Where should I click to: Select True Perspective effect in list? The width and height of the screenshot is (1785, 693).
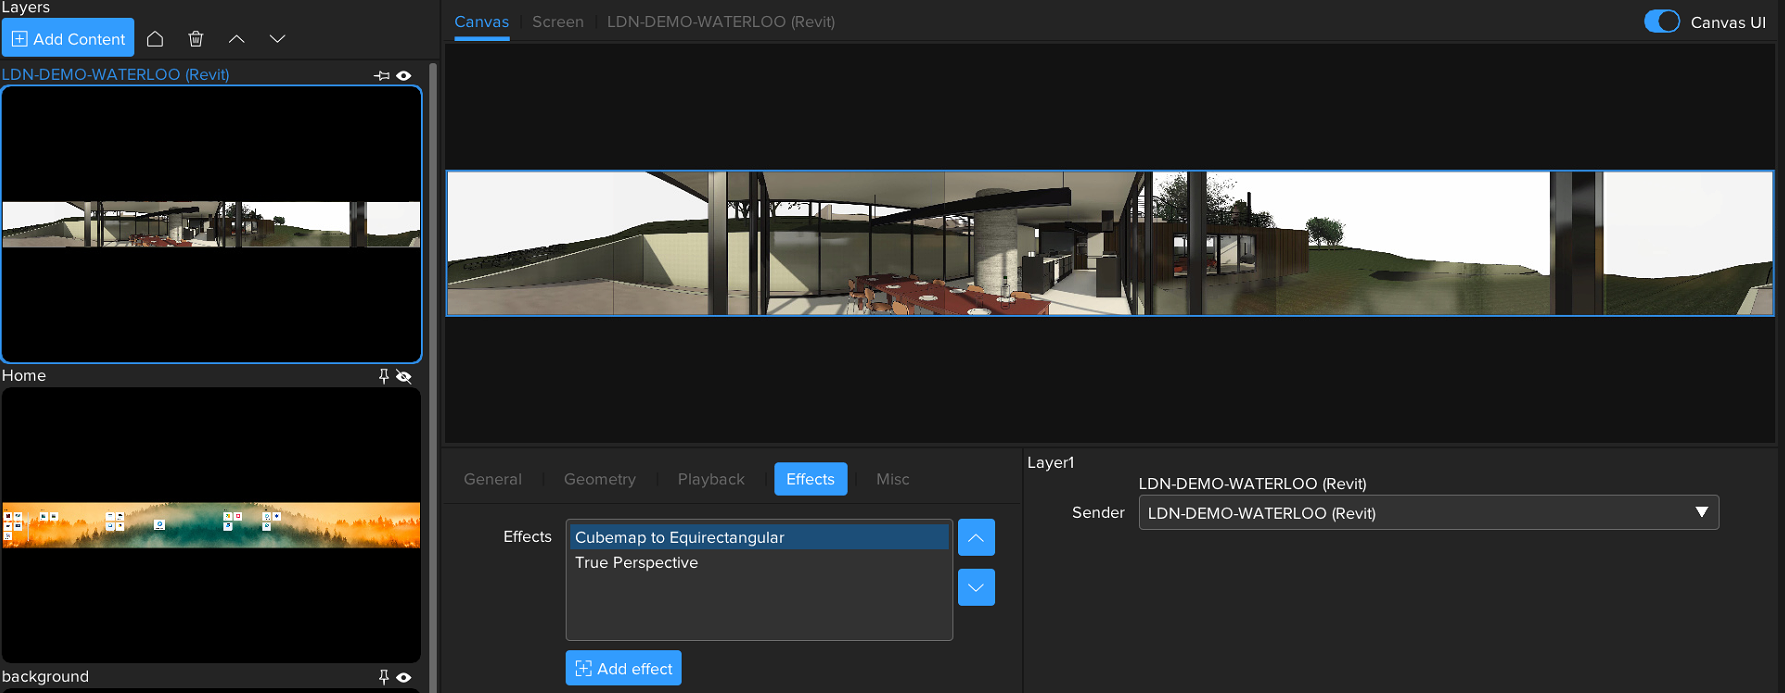(636, 563)
